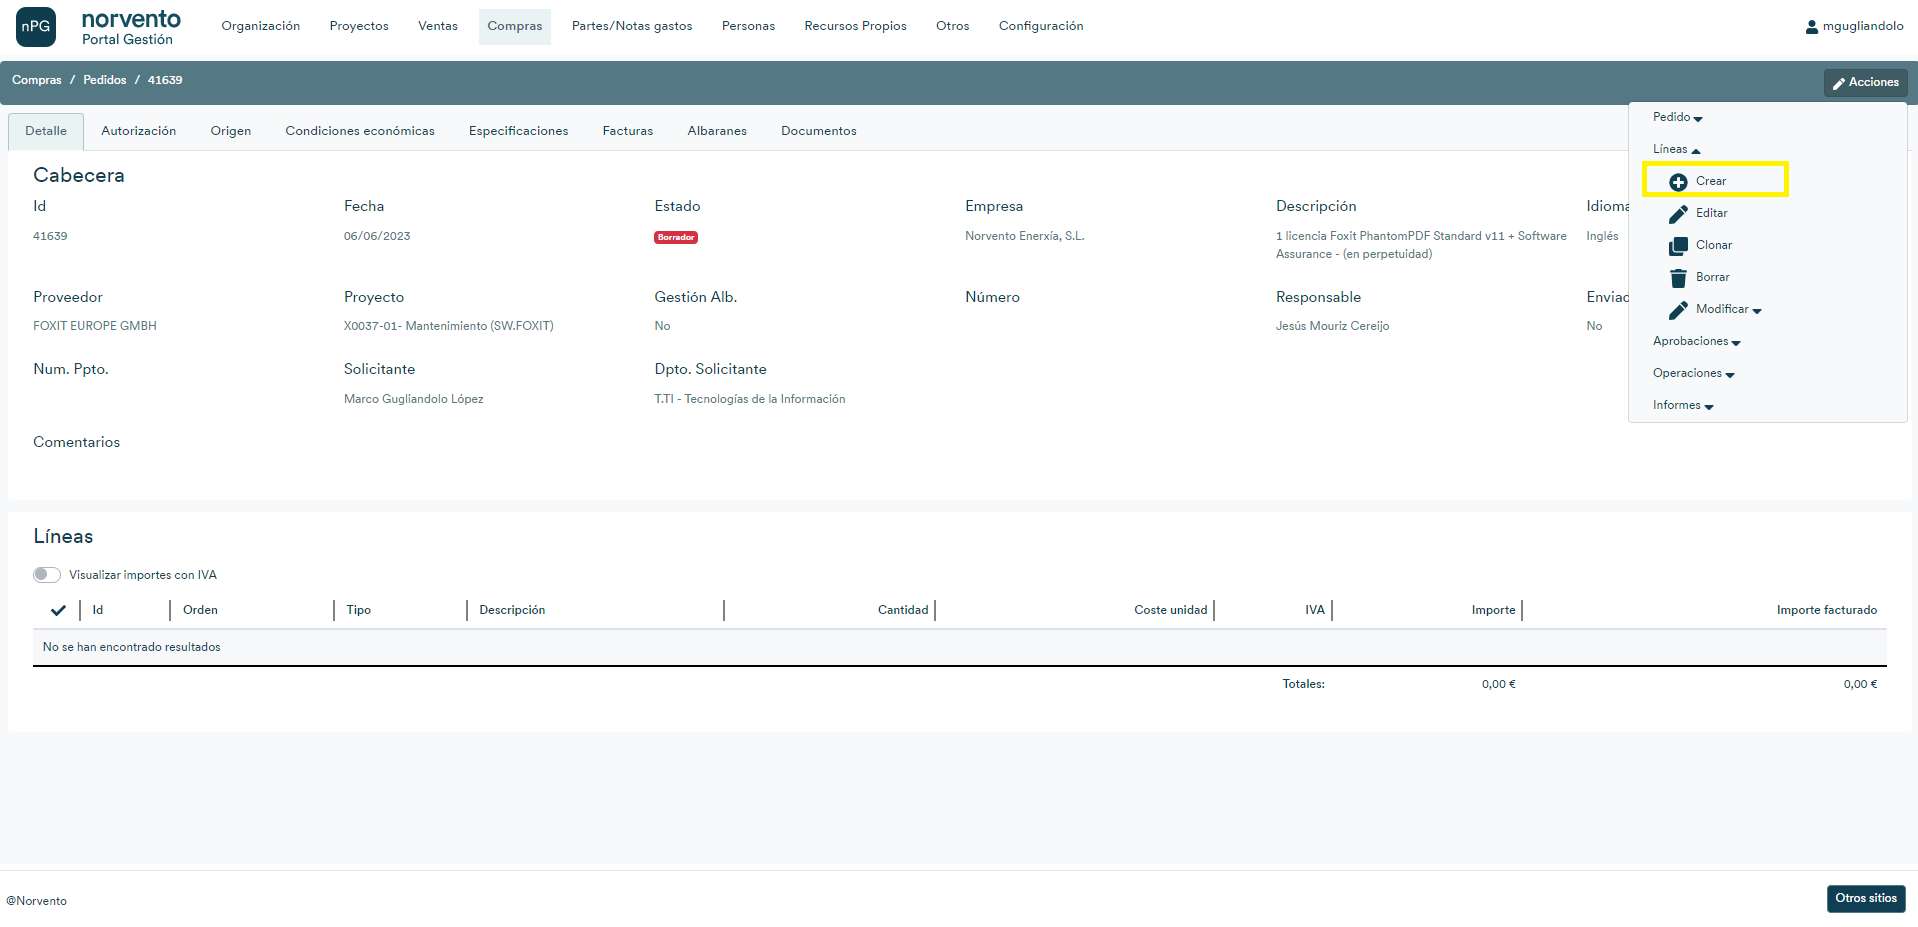Click the Id column header
This screenshot has width=1918, height=927.
[98, 610]
